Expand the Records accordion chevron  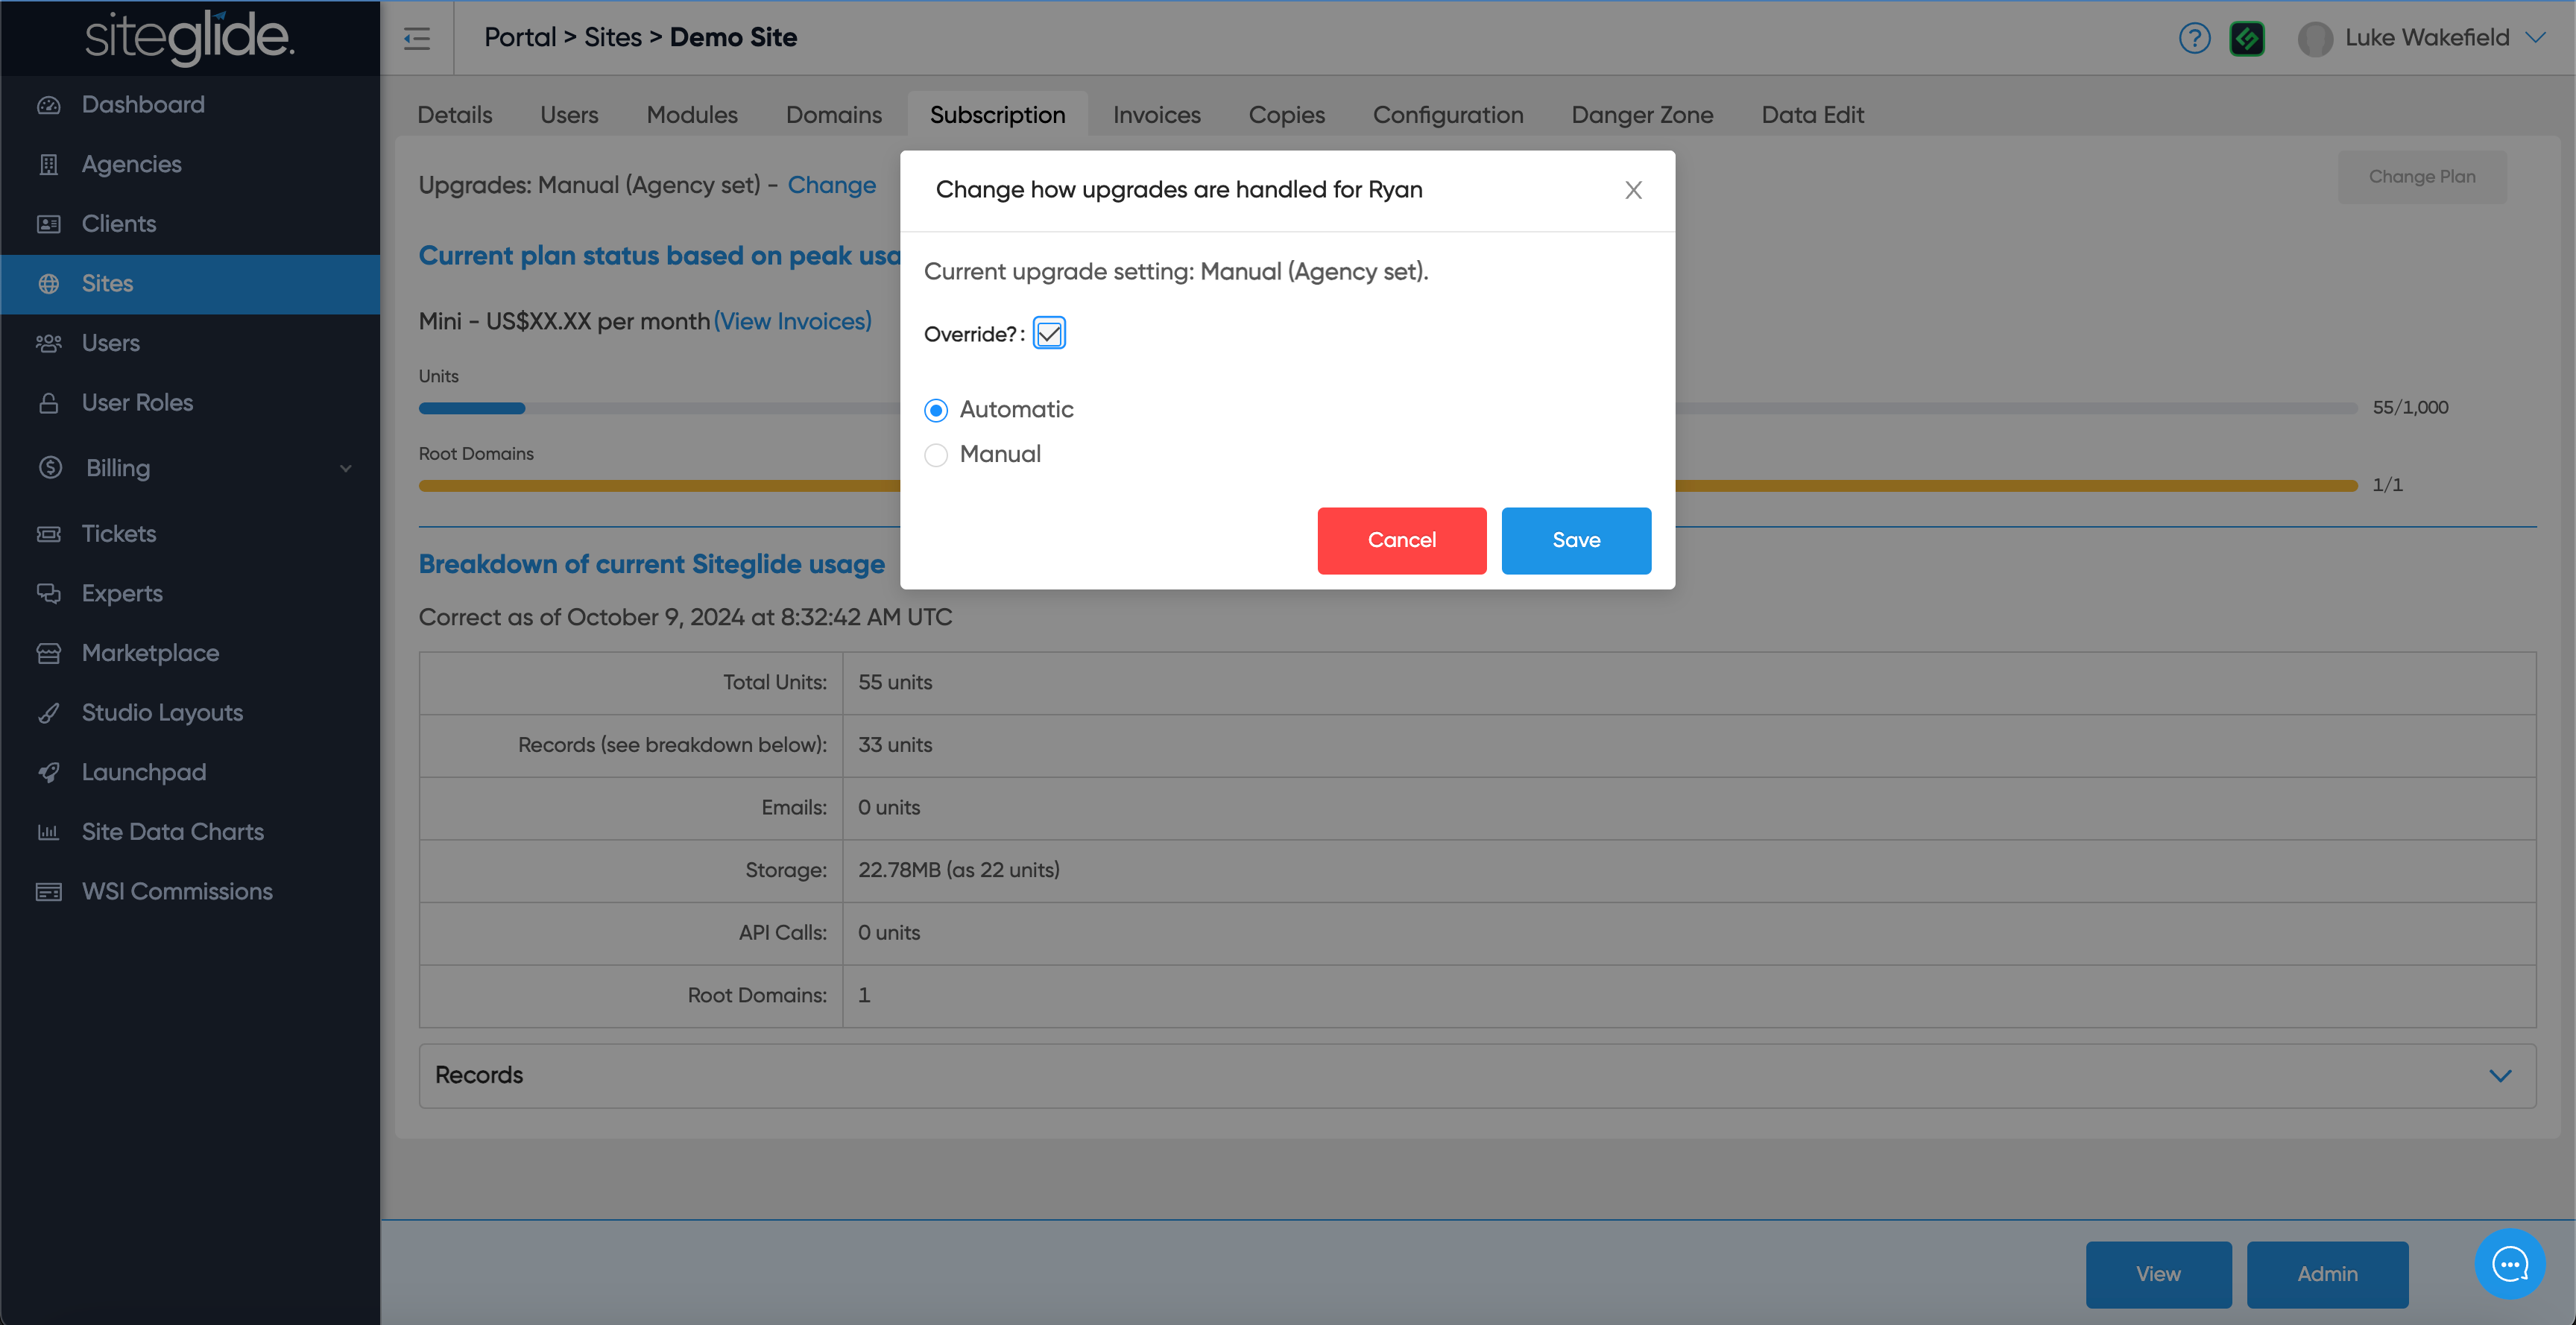pos(2500,1076)
